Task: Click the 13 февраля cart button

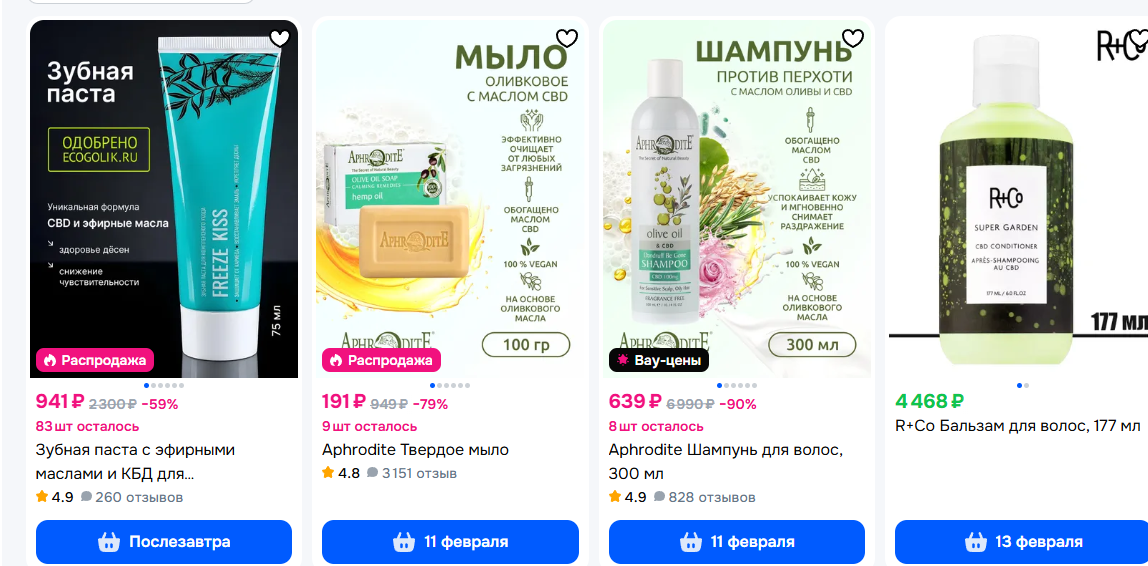Action: pyautogui.click(x=1023, y=542)
